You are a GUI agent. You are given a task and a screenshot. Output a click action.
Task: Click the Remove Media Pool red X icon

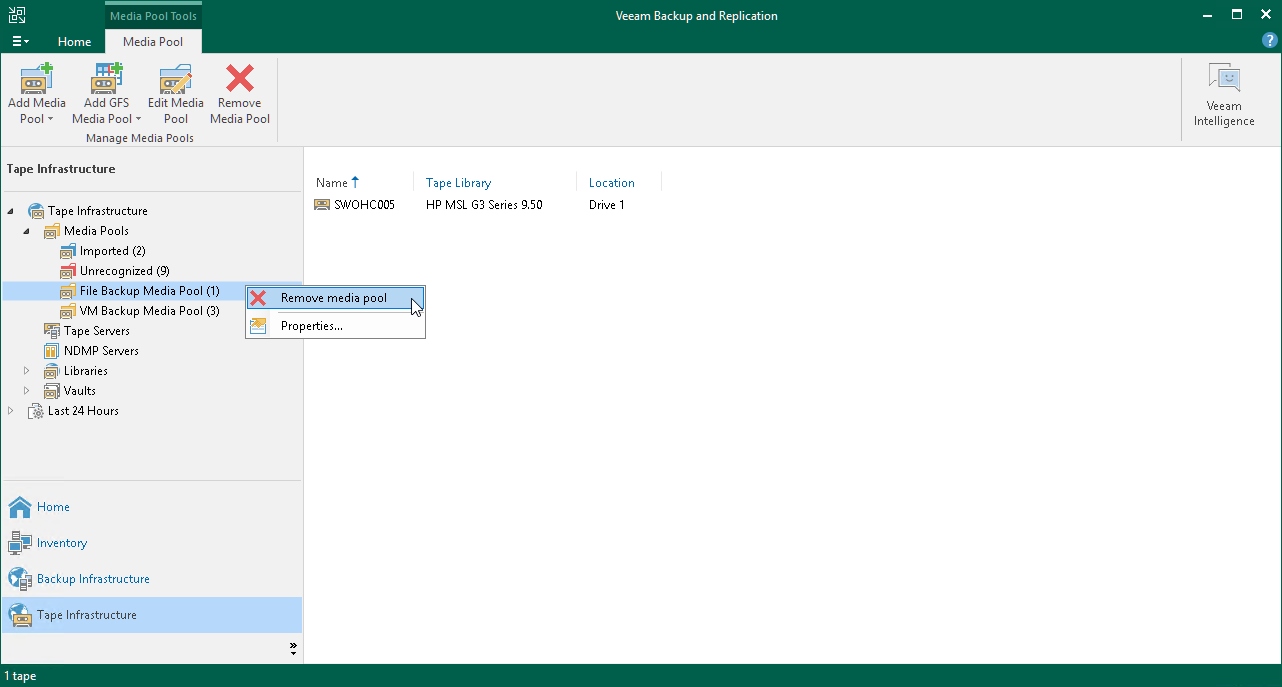point(240,78)
